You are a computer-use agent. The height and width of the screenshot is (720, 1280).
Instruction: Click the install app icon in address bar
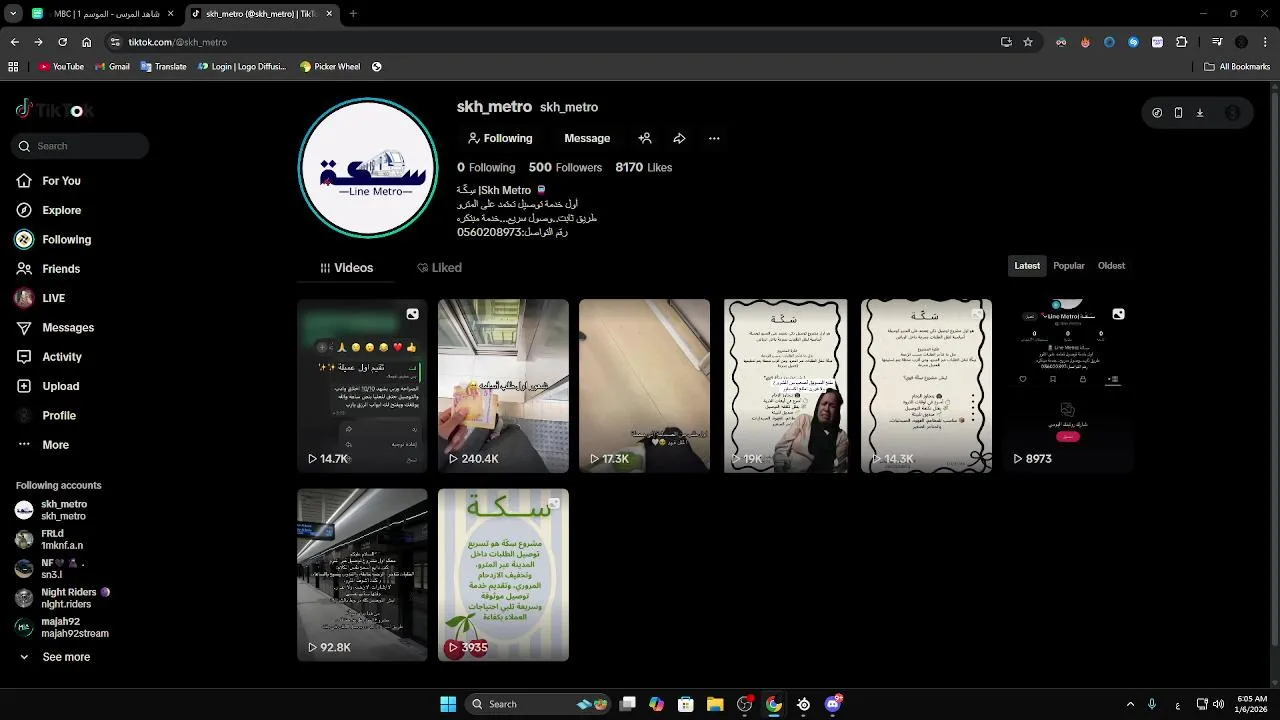coord(1006,42)
